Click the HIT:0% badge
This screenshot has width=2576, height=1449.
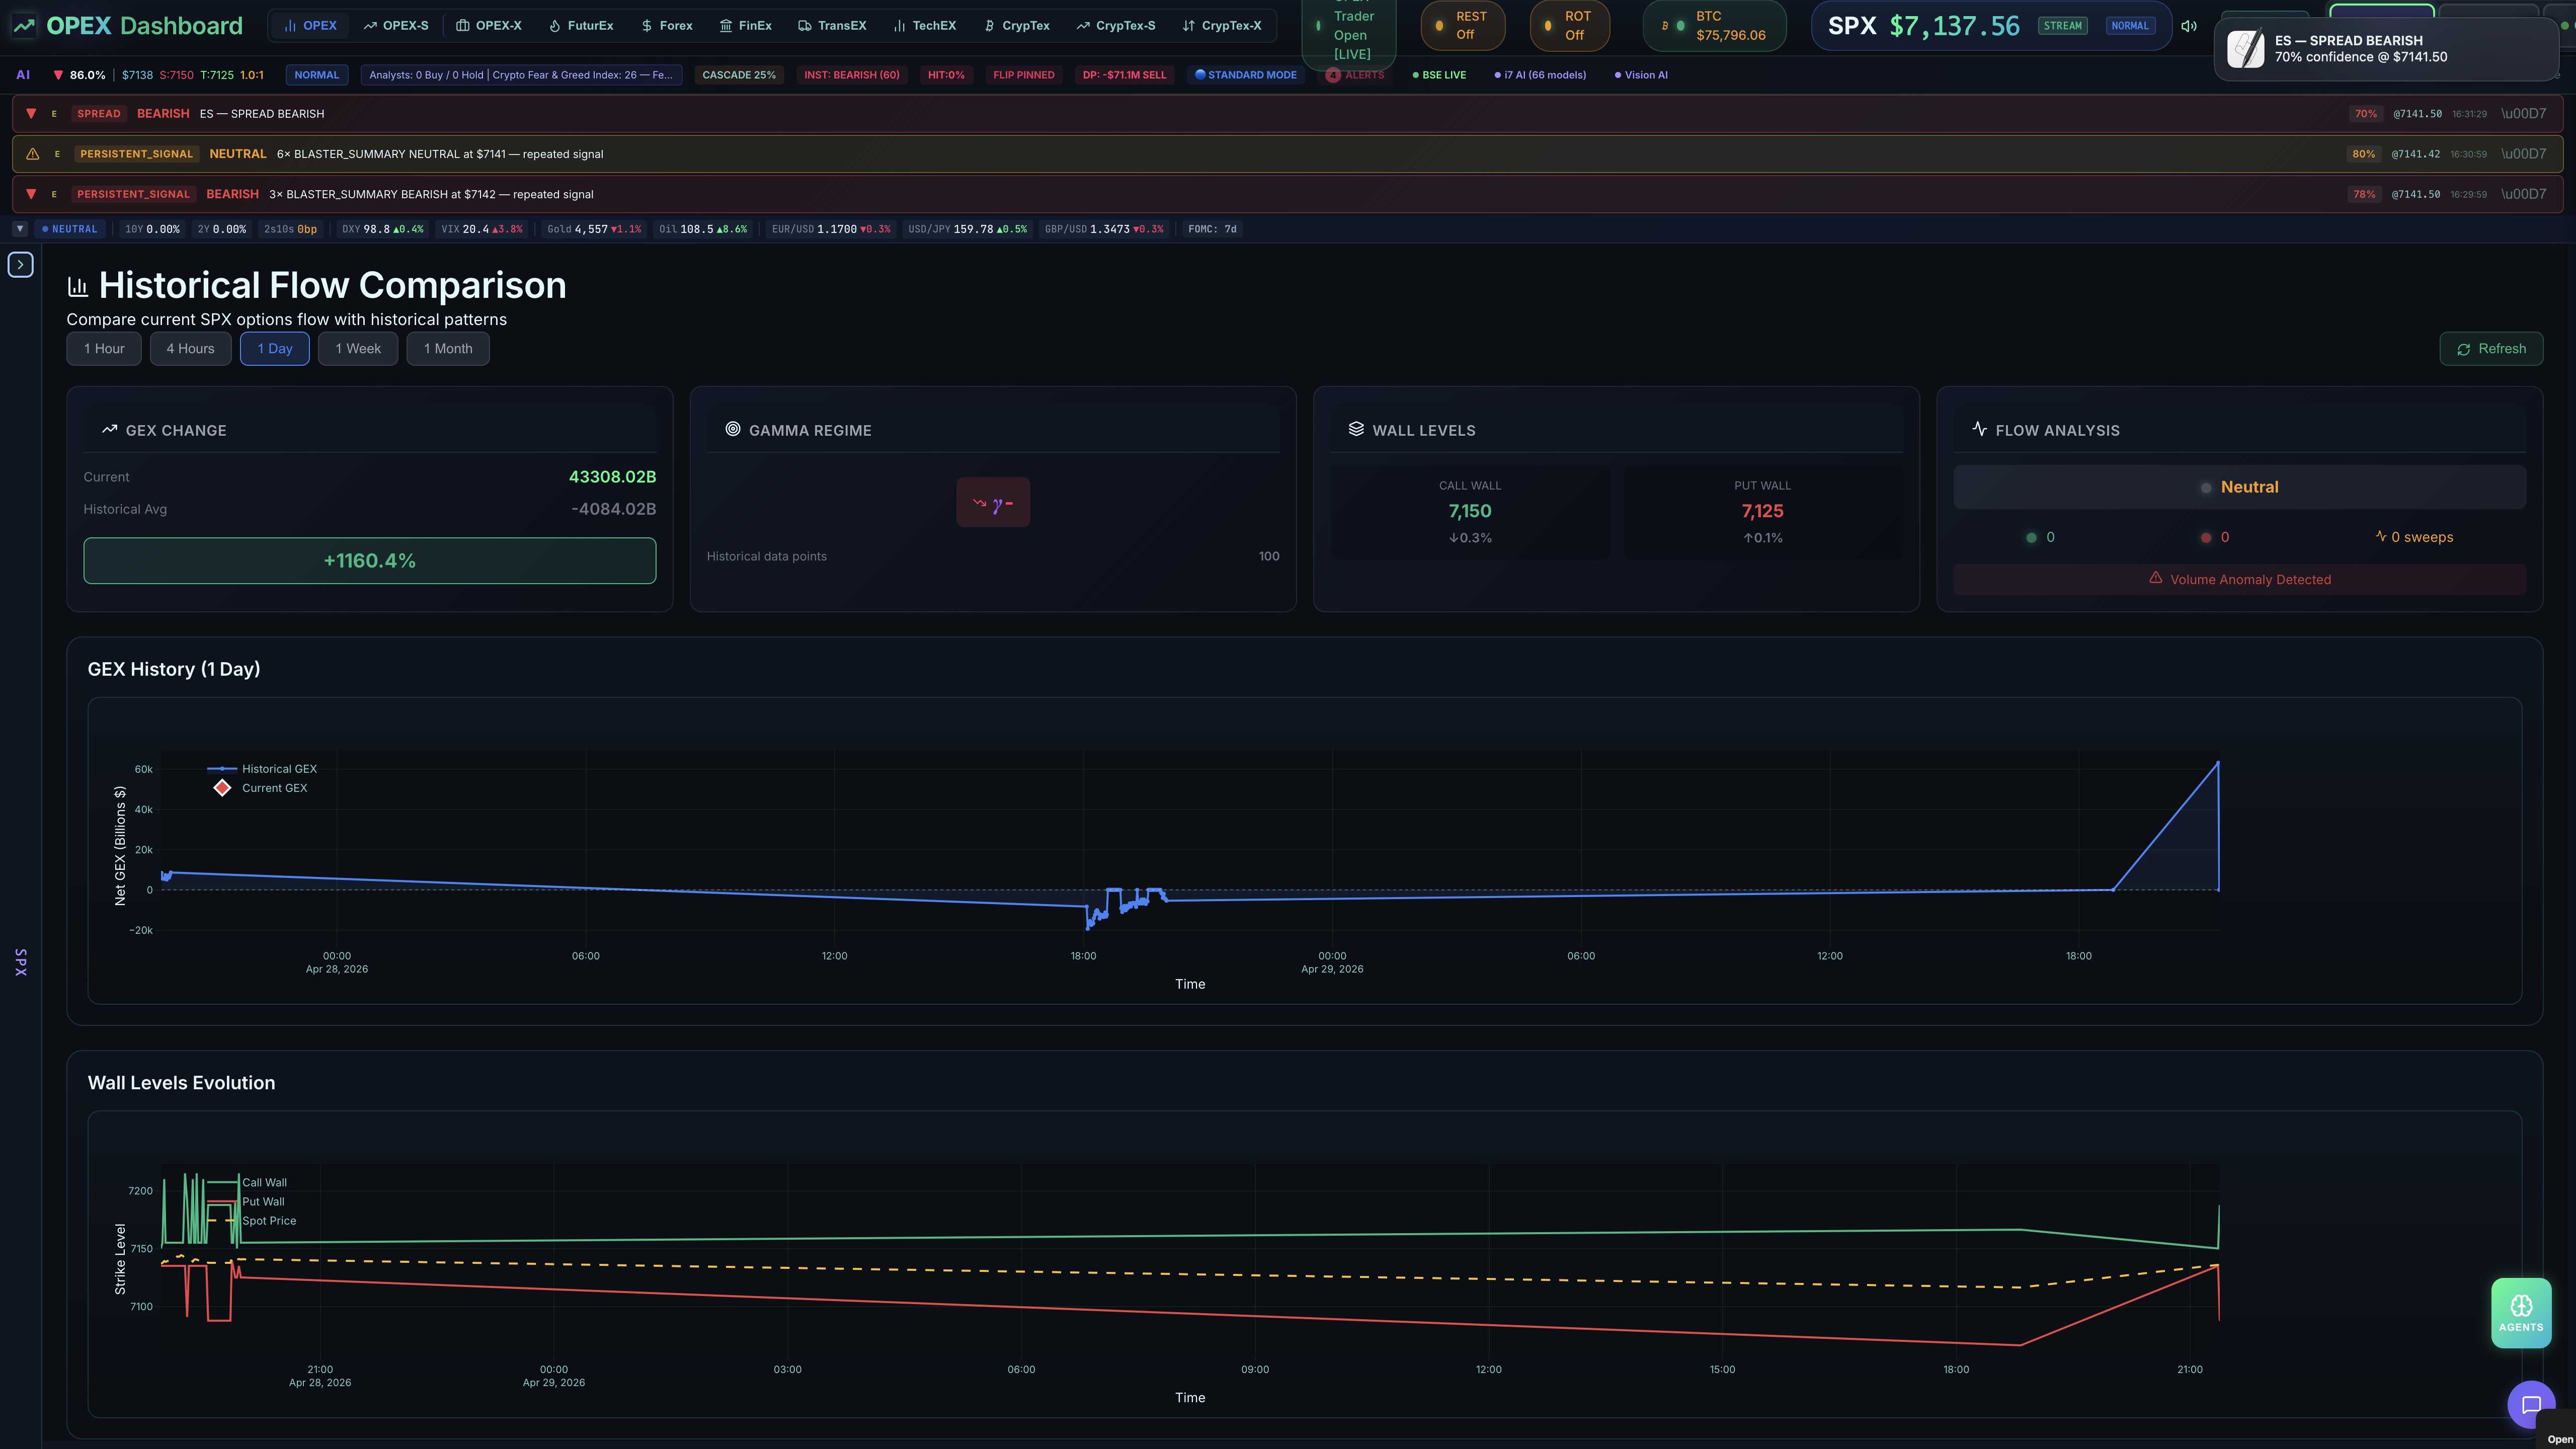(946, 75)
